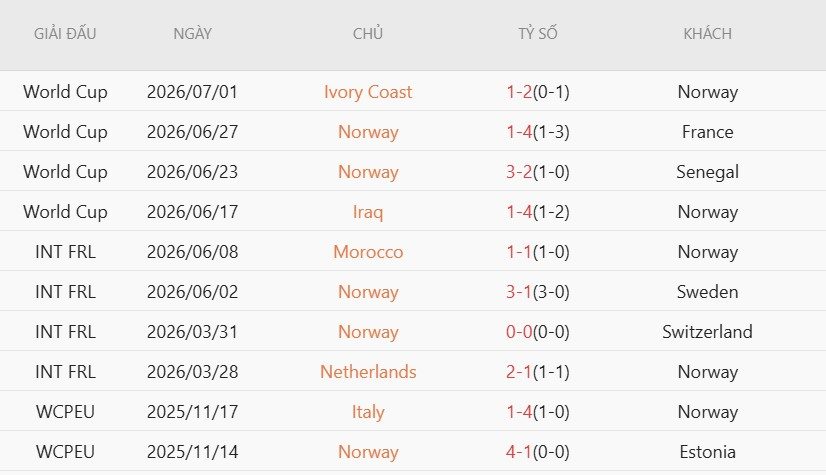Click the date 2026/06/27
This screenshot has height=475, width=826.
pyautogui.click(x=192, y=132)
